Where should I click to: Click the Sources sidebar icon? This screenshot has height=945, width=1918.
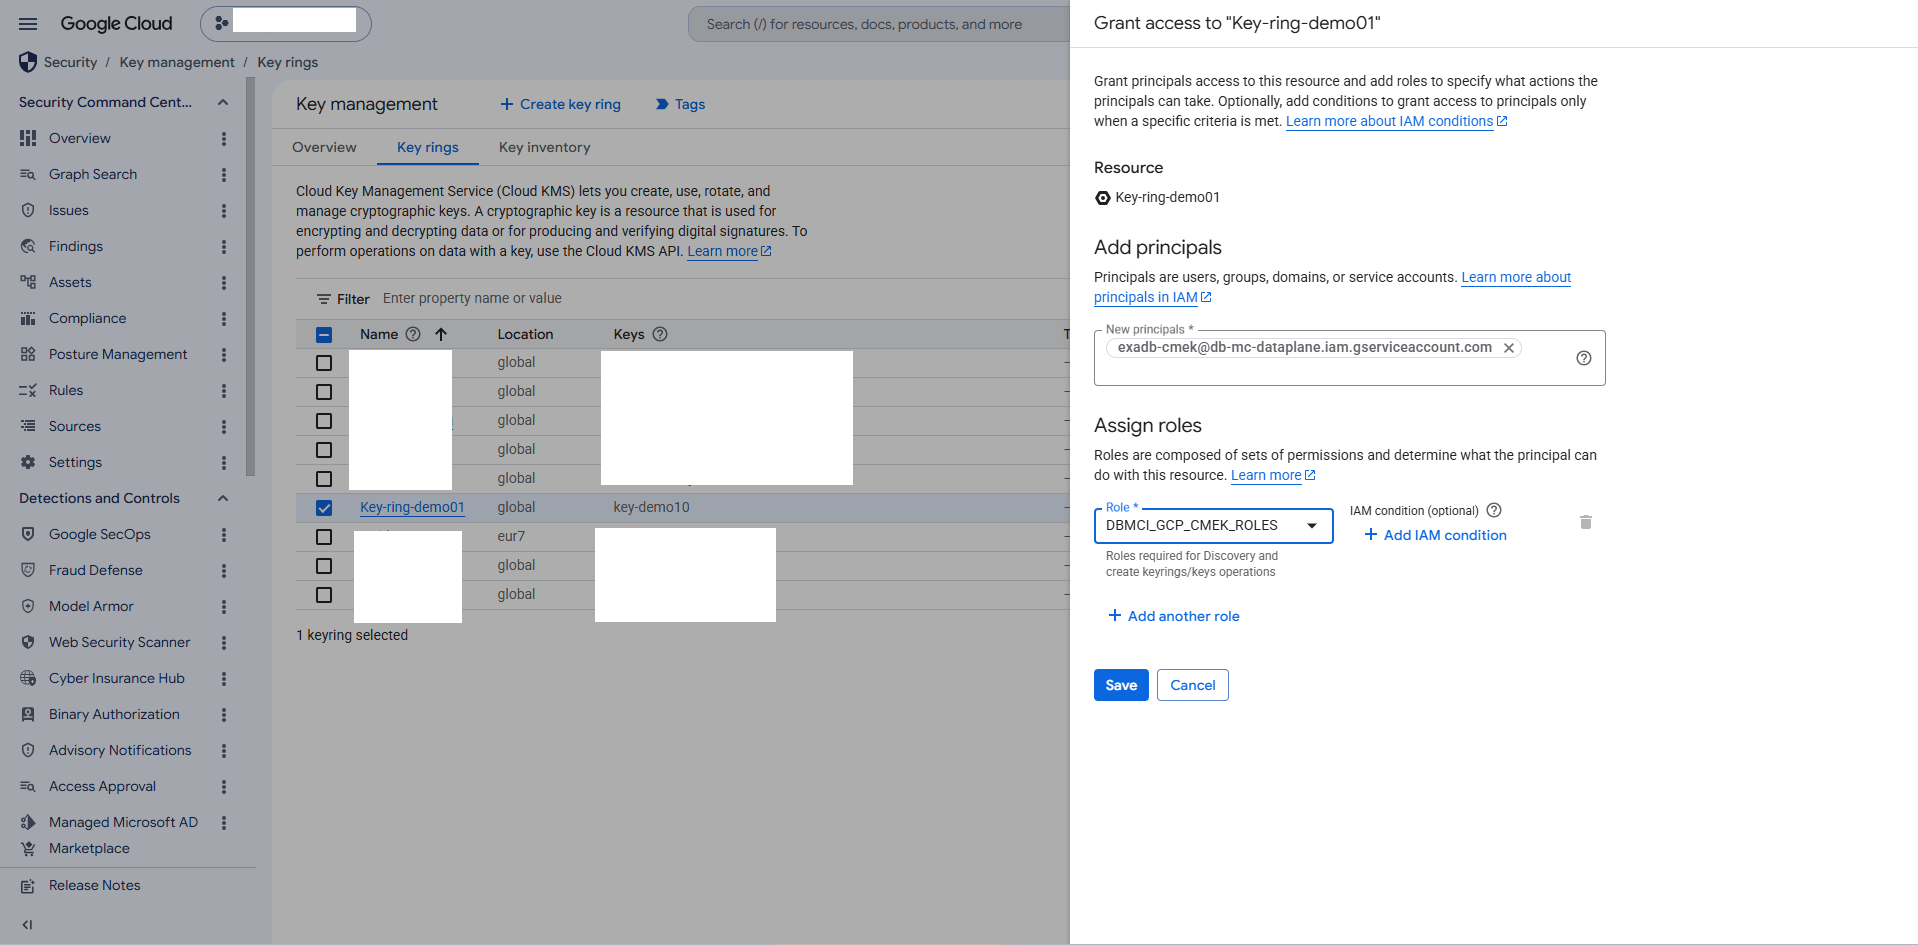pos(28,426)
